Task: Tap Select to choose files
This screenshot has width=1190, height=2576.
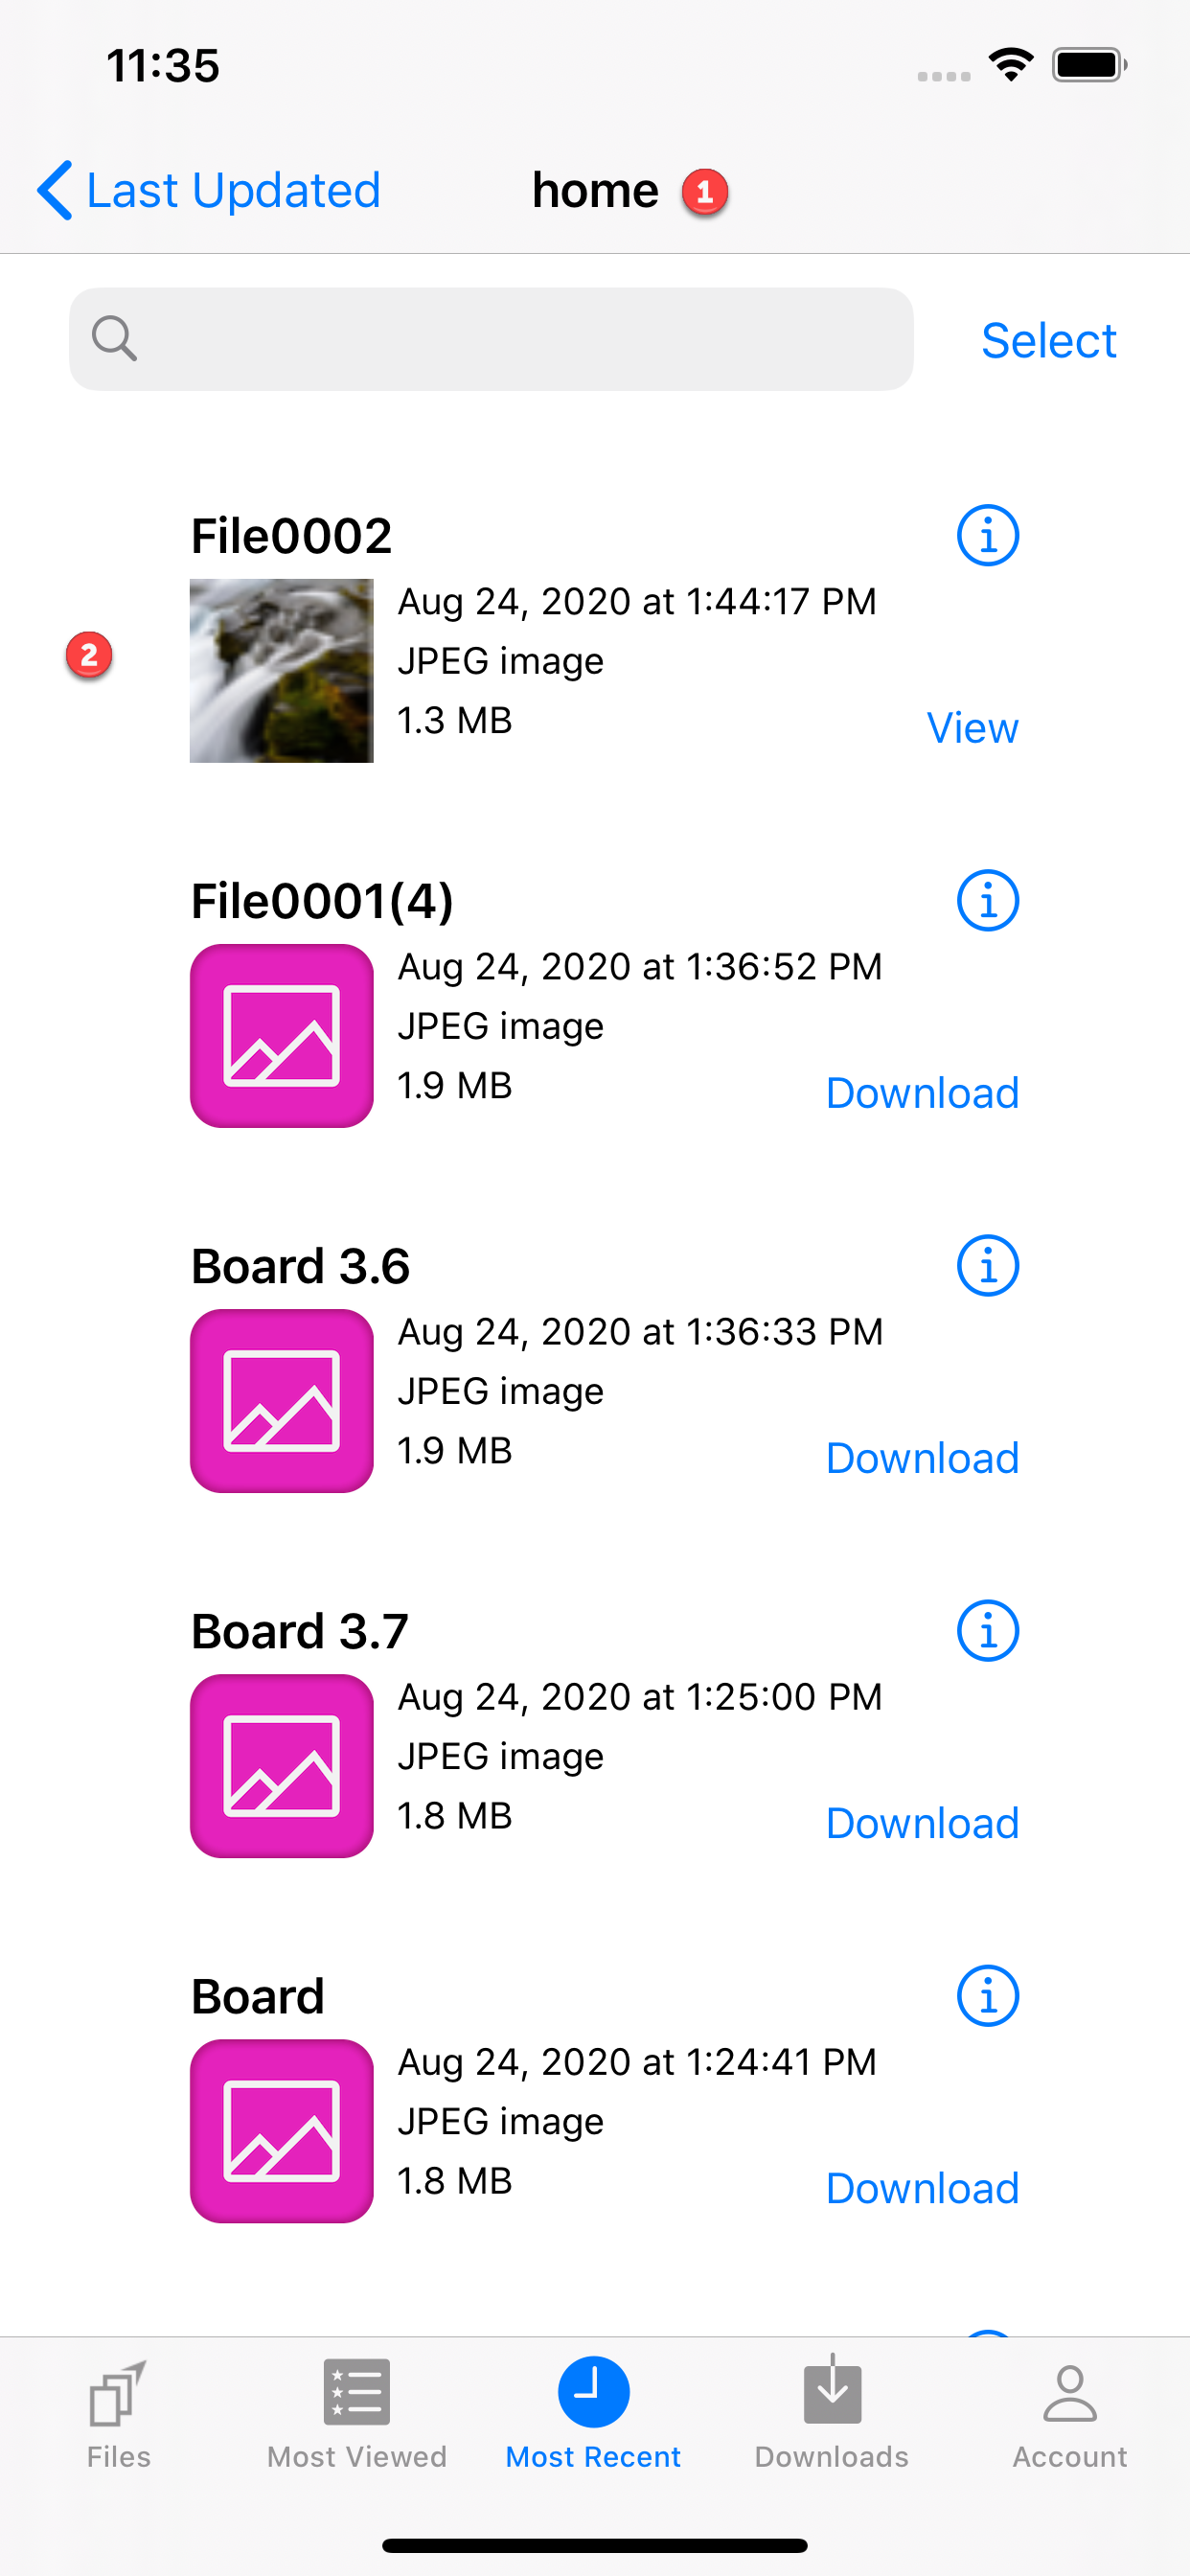Action: tap(1048, 341)
